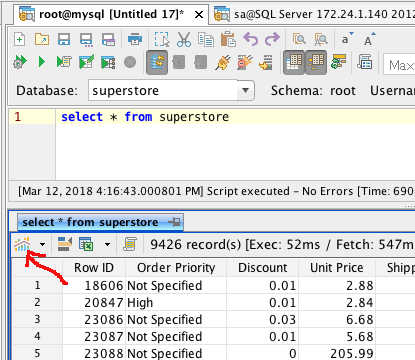This screenshot has width=415, height=360.
Task: Toggle the pivot results display button
Action: [x=316, y=62]
